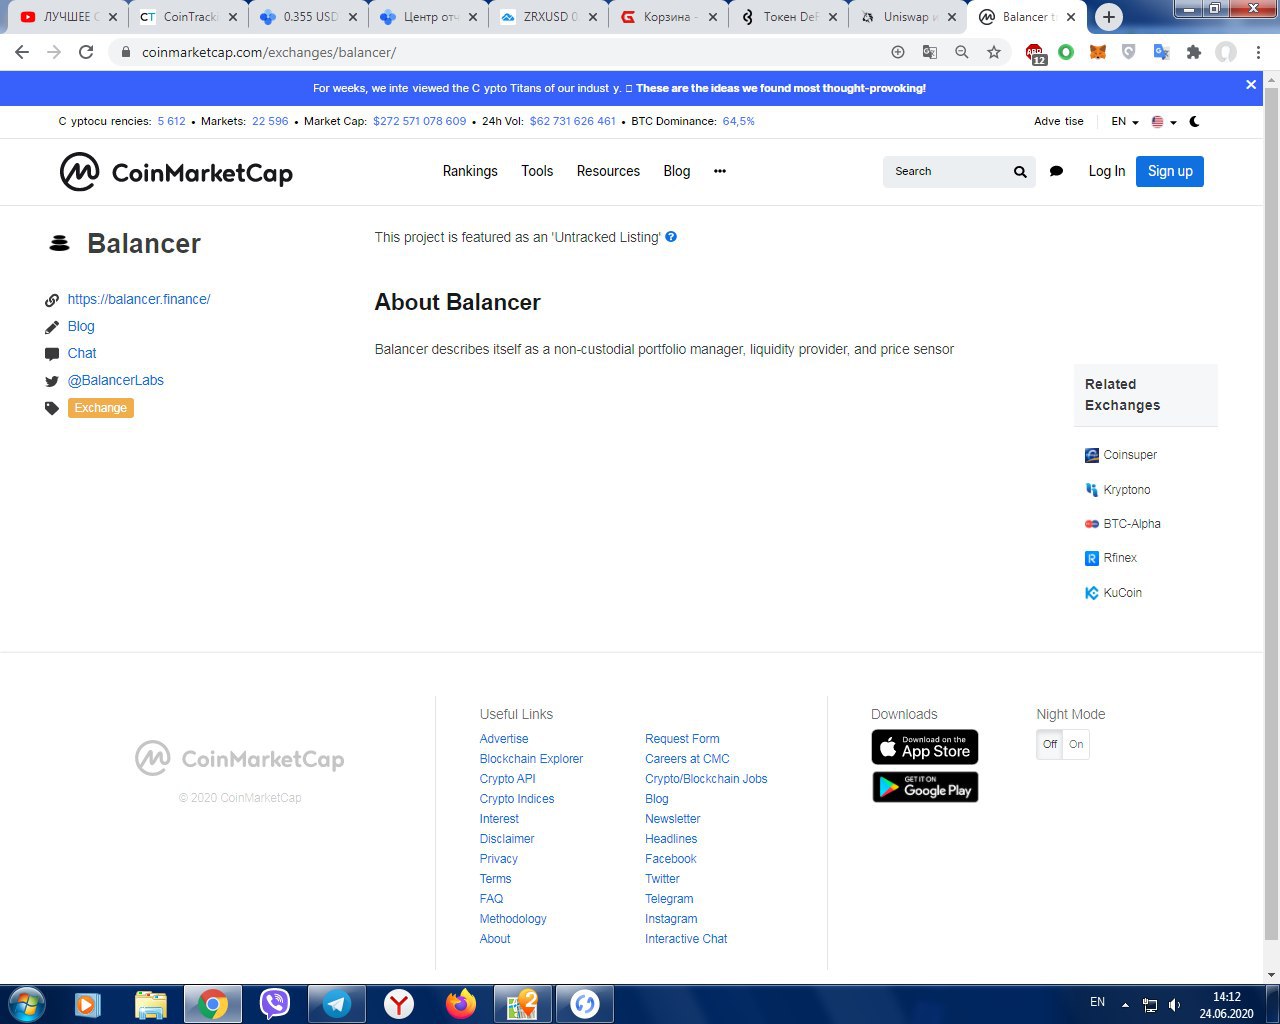
Task: Click Download on the App Store badge
Action: coord(925,747)
